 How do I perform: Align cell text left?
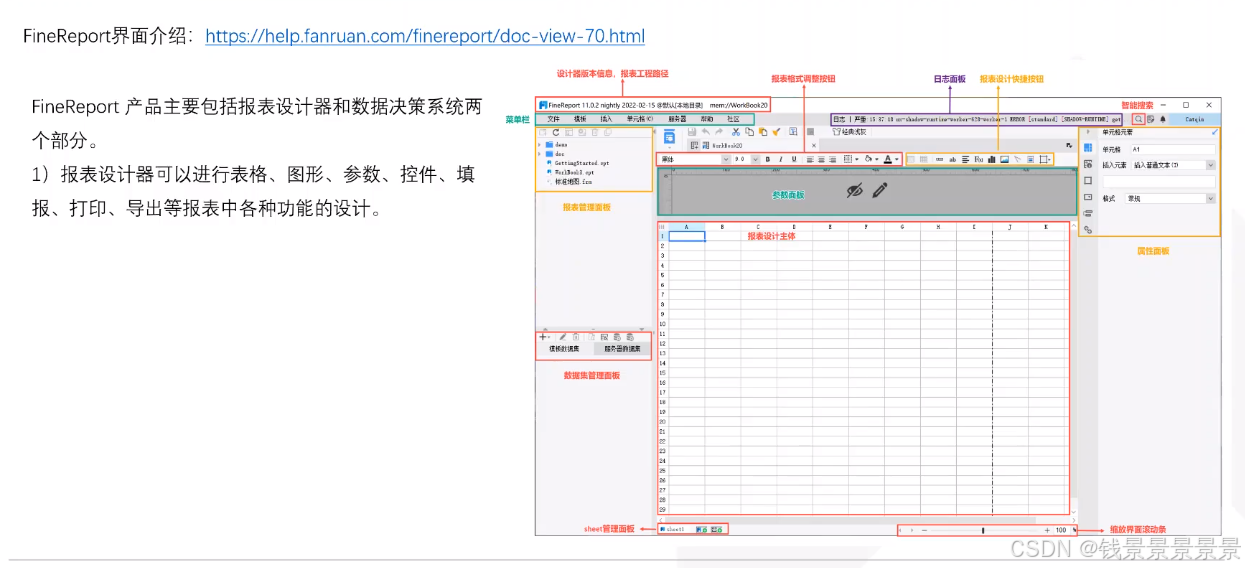(810, 159)
